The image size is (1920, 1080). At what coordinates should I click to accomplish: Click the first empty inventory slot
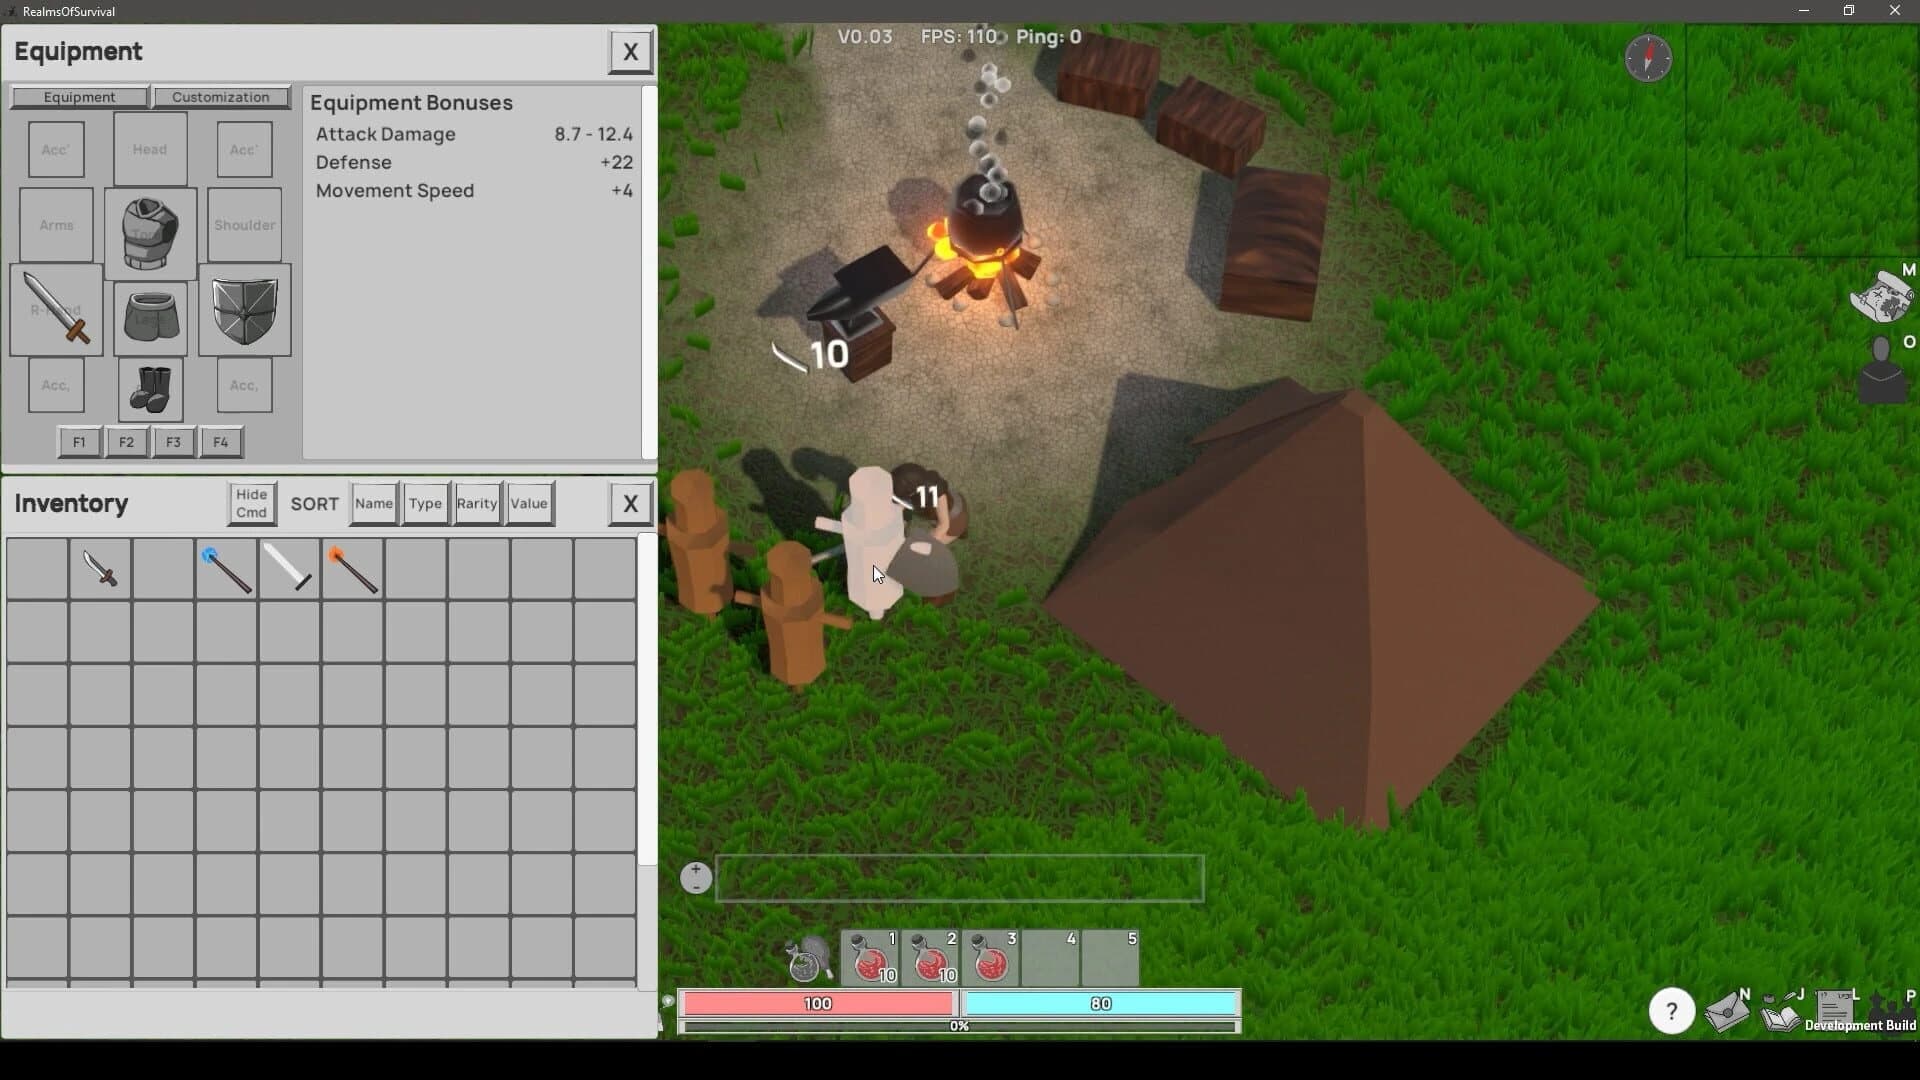coord(37,569)
